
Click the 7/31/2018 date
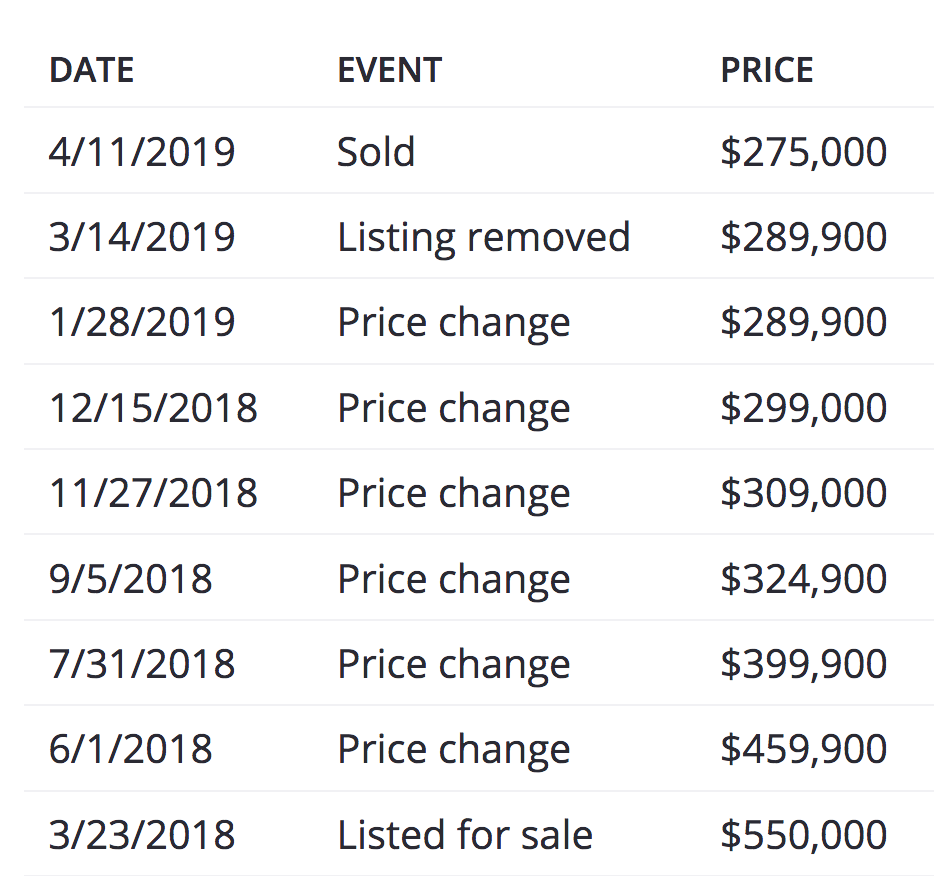click(x=142, y=664)
